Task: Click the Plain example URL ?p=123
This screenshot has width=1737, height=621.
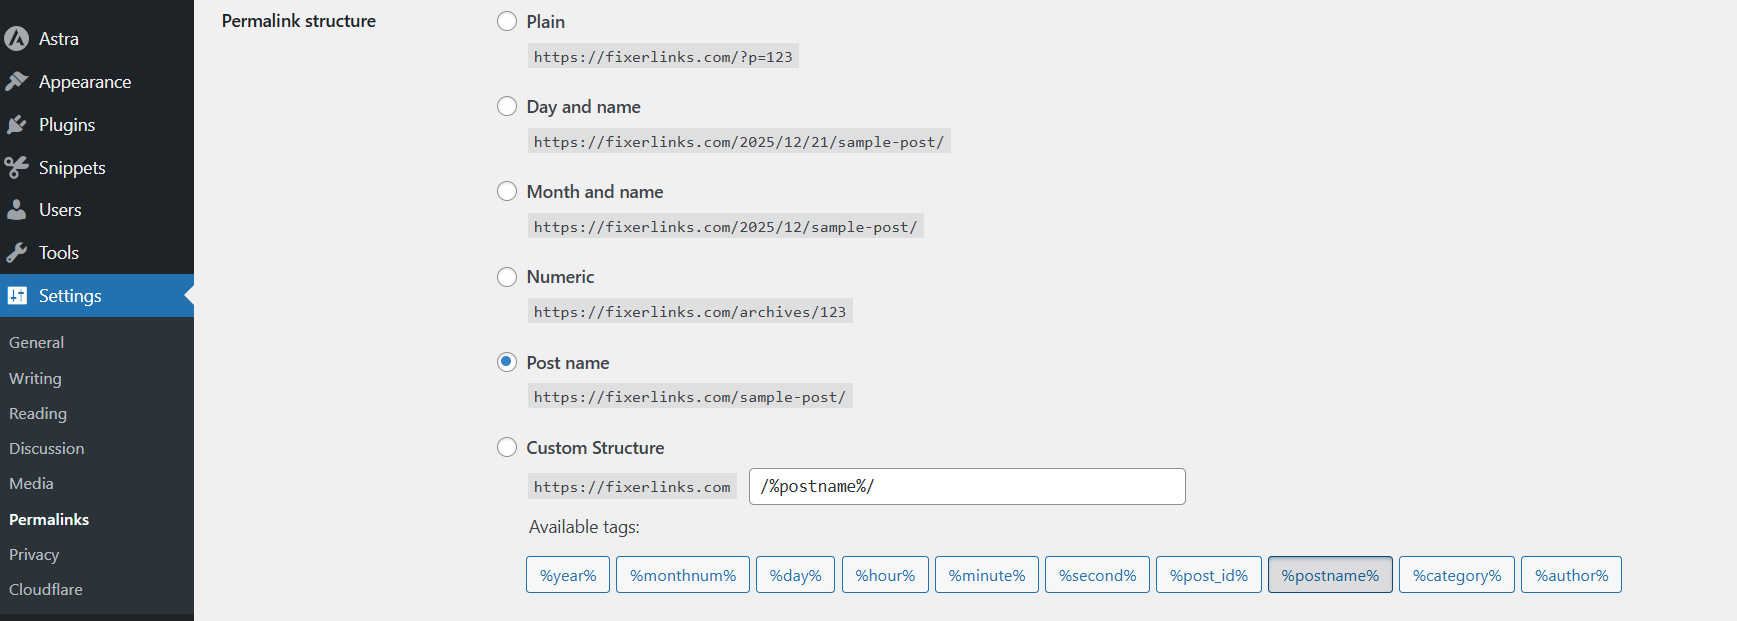Action: point(663,57)
